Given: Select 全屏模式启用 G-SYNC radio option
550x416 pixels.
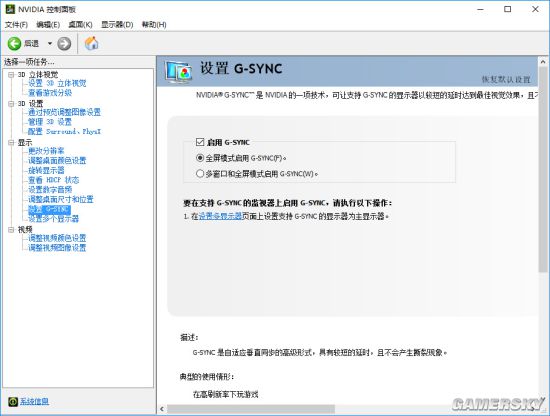Looking at the screenshot, I should [200, 158].
